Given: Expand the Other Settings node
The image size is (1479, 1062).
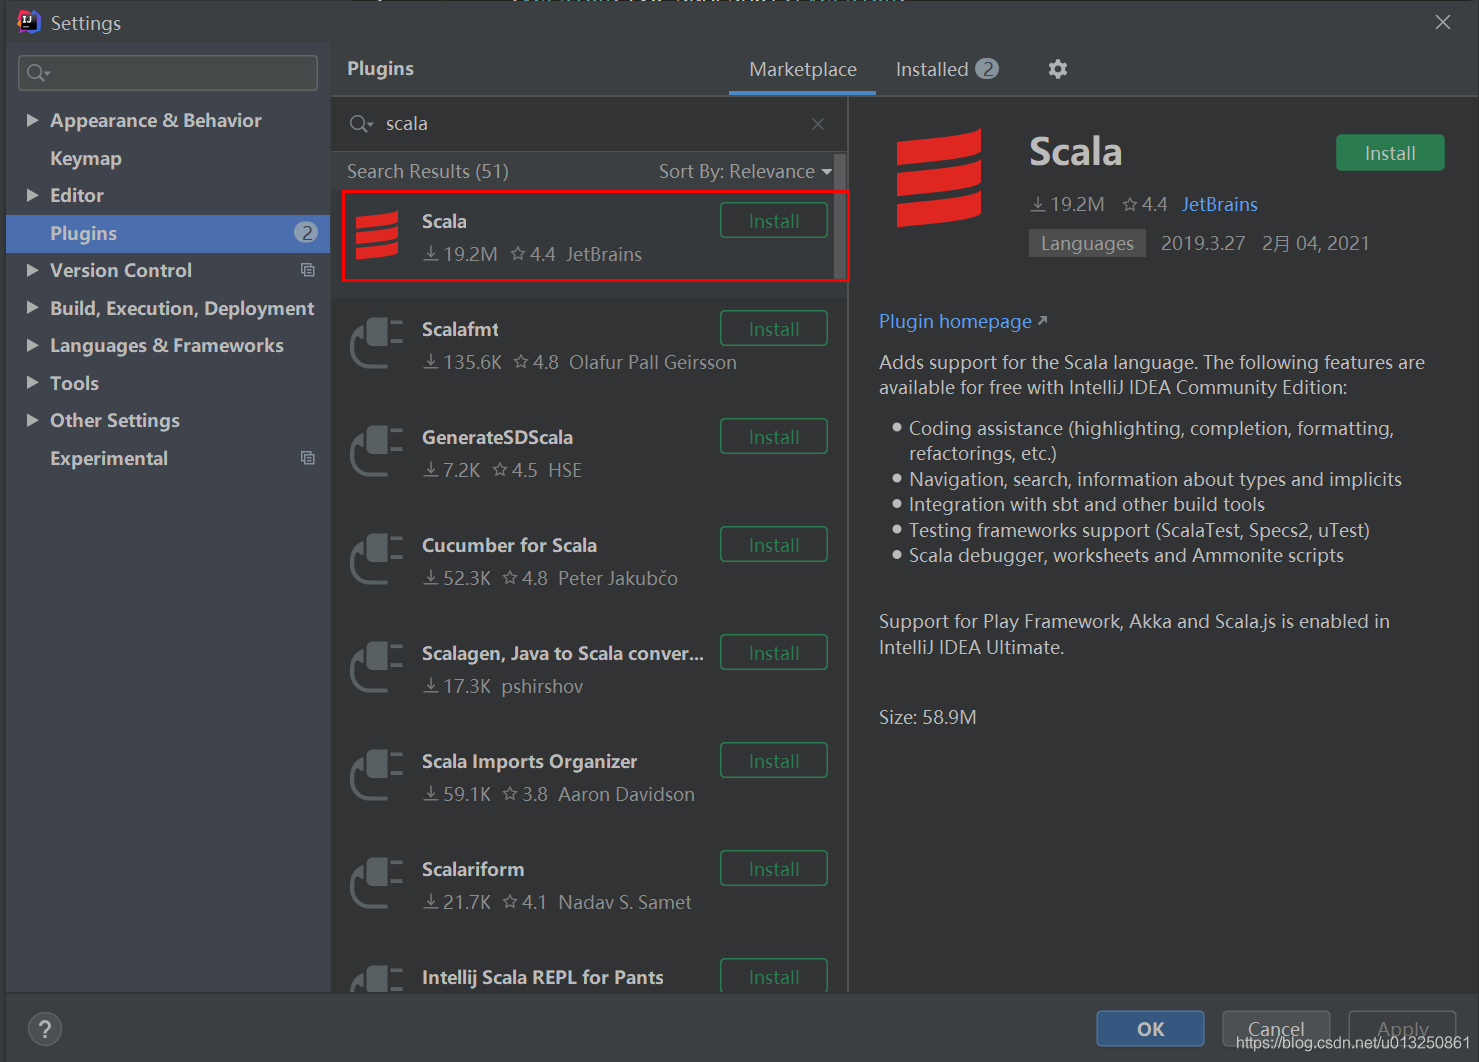Looking at the screenshot, I should (32, 420).
